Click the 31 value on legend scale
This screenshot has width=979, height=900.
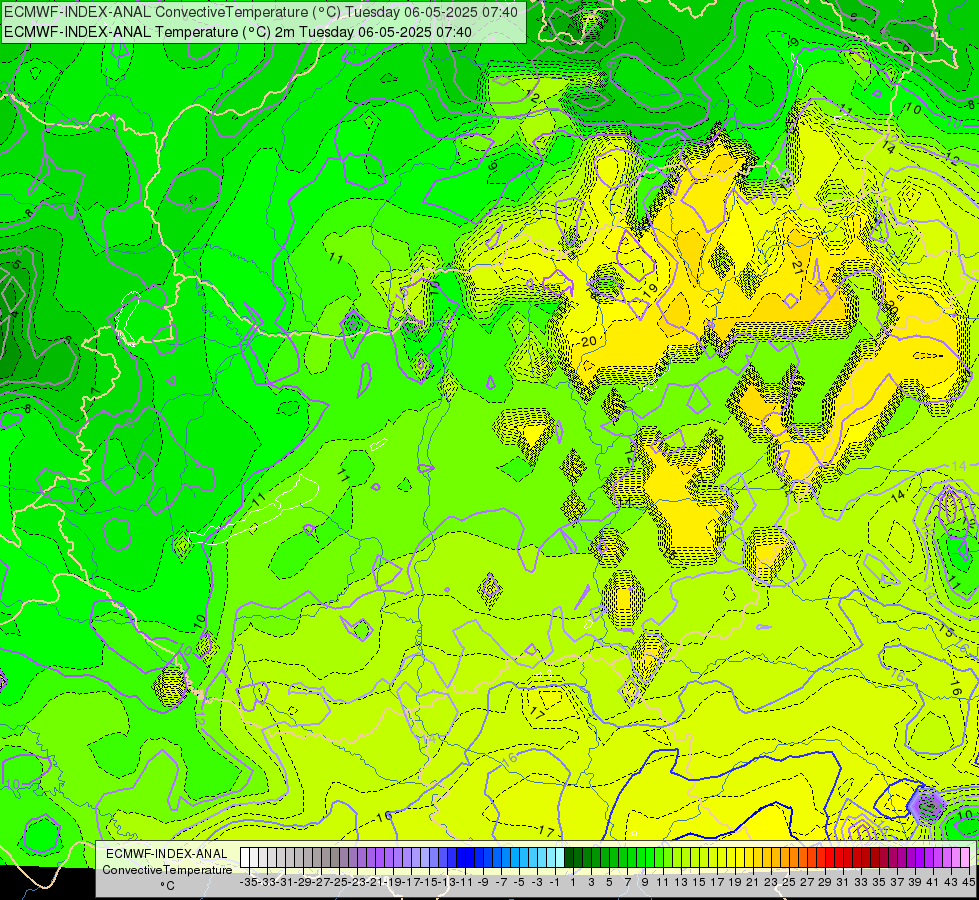tap(843, 882)
